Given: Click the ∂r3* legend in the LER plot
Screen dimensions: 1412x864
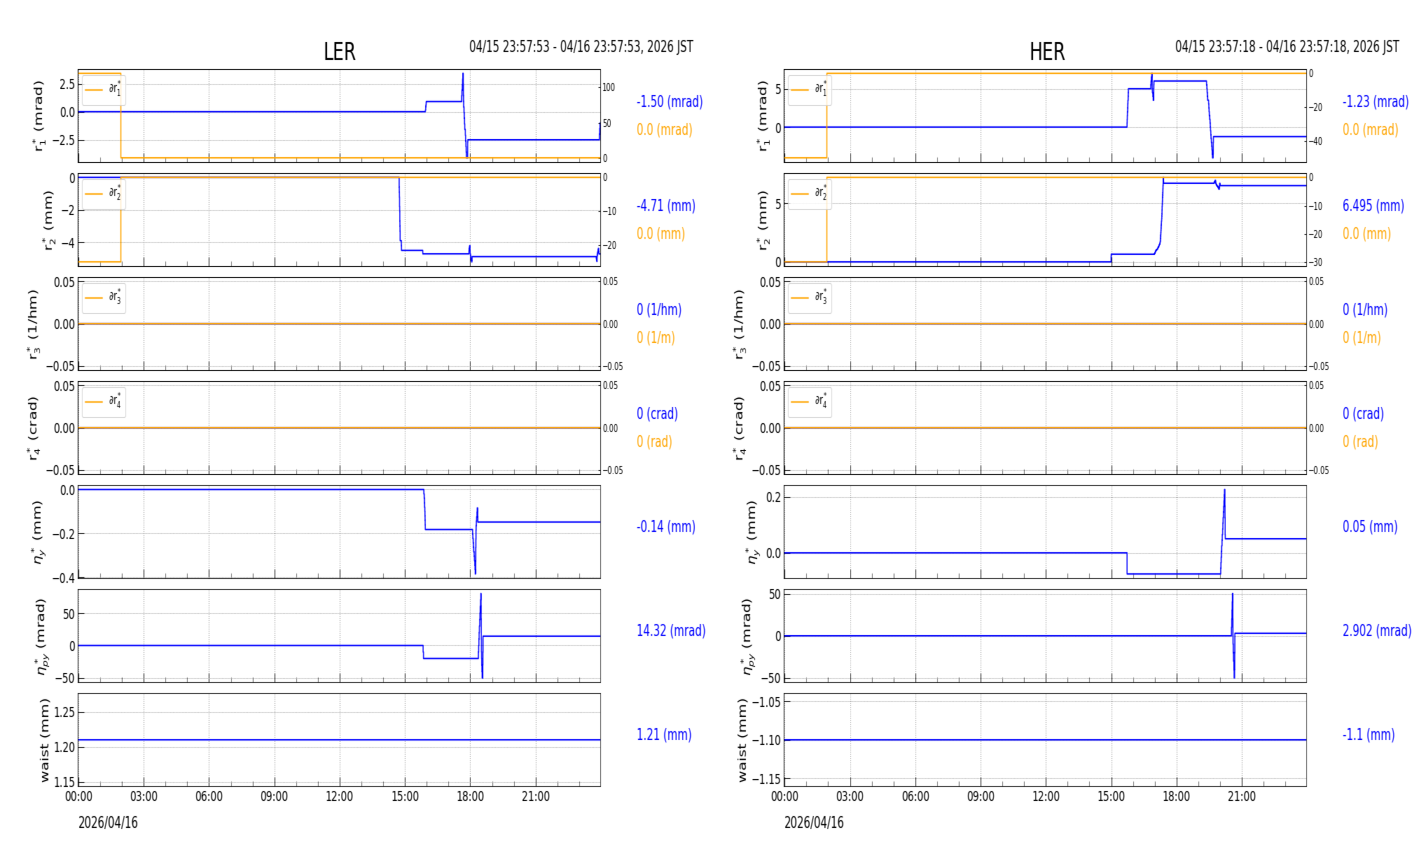Looking at the screenshot, I should point(104,297).
